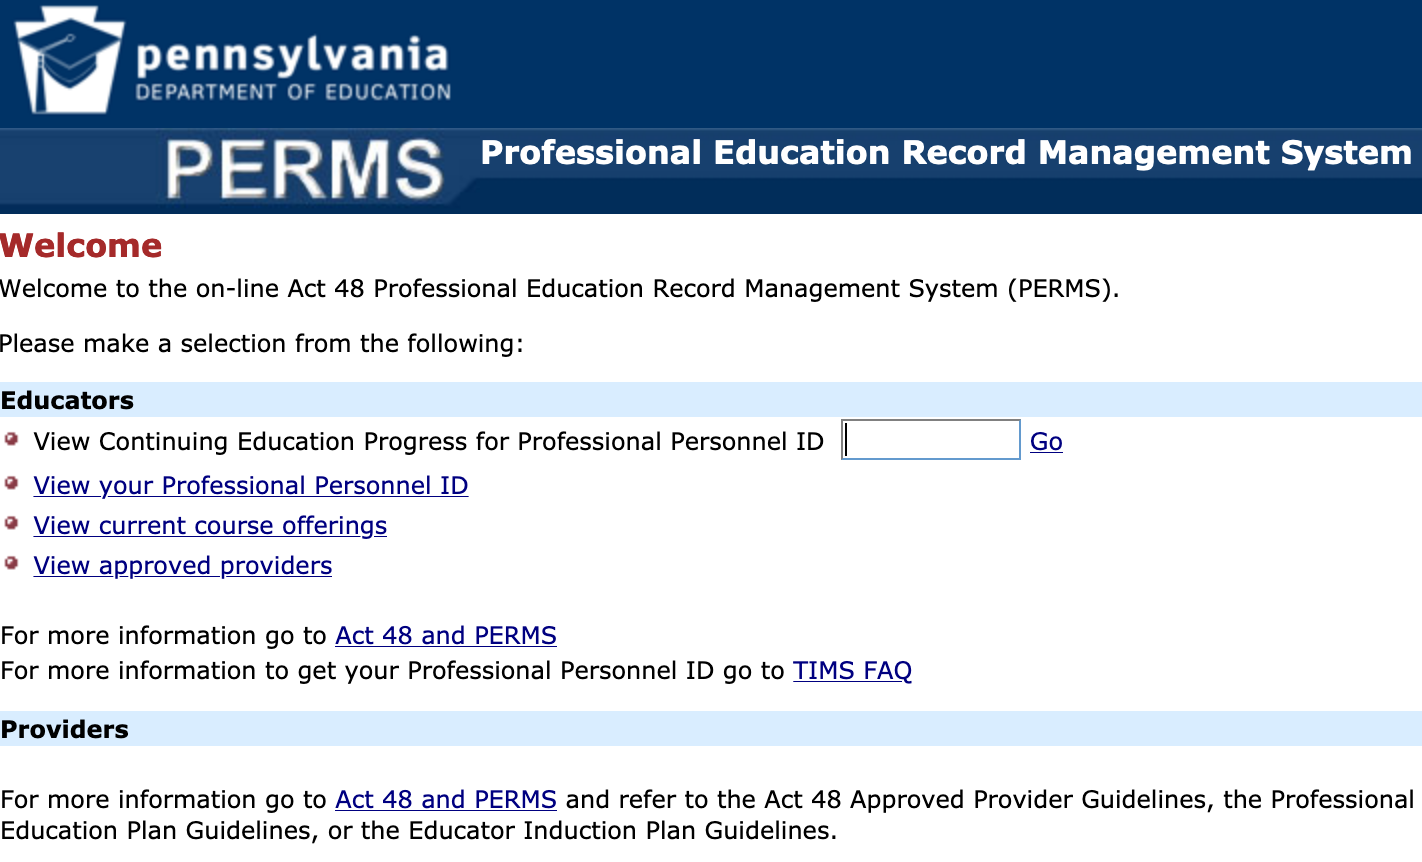
Task: Click the Professional Education Record Management System title
Action: 945,153
